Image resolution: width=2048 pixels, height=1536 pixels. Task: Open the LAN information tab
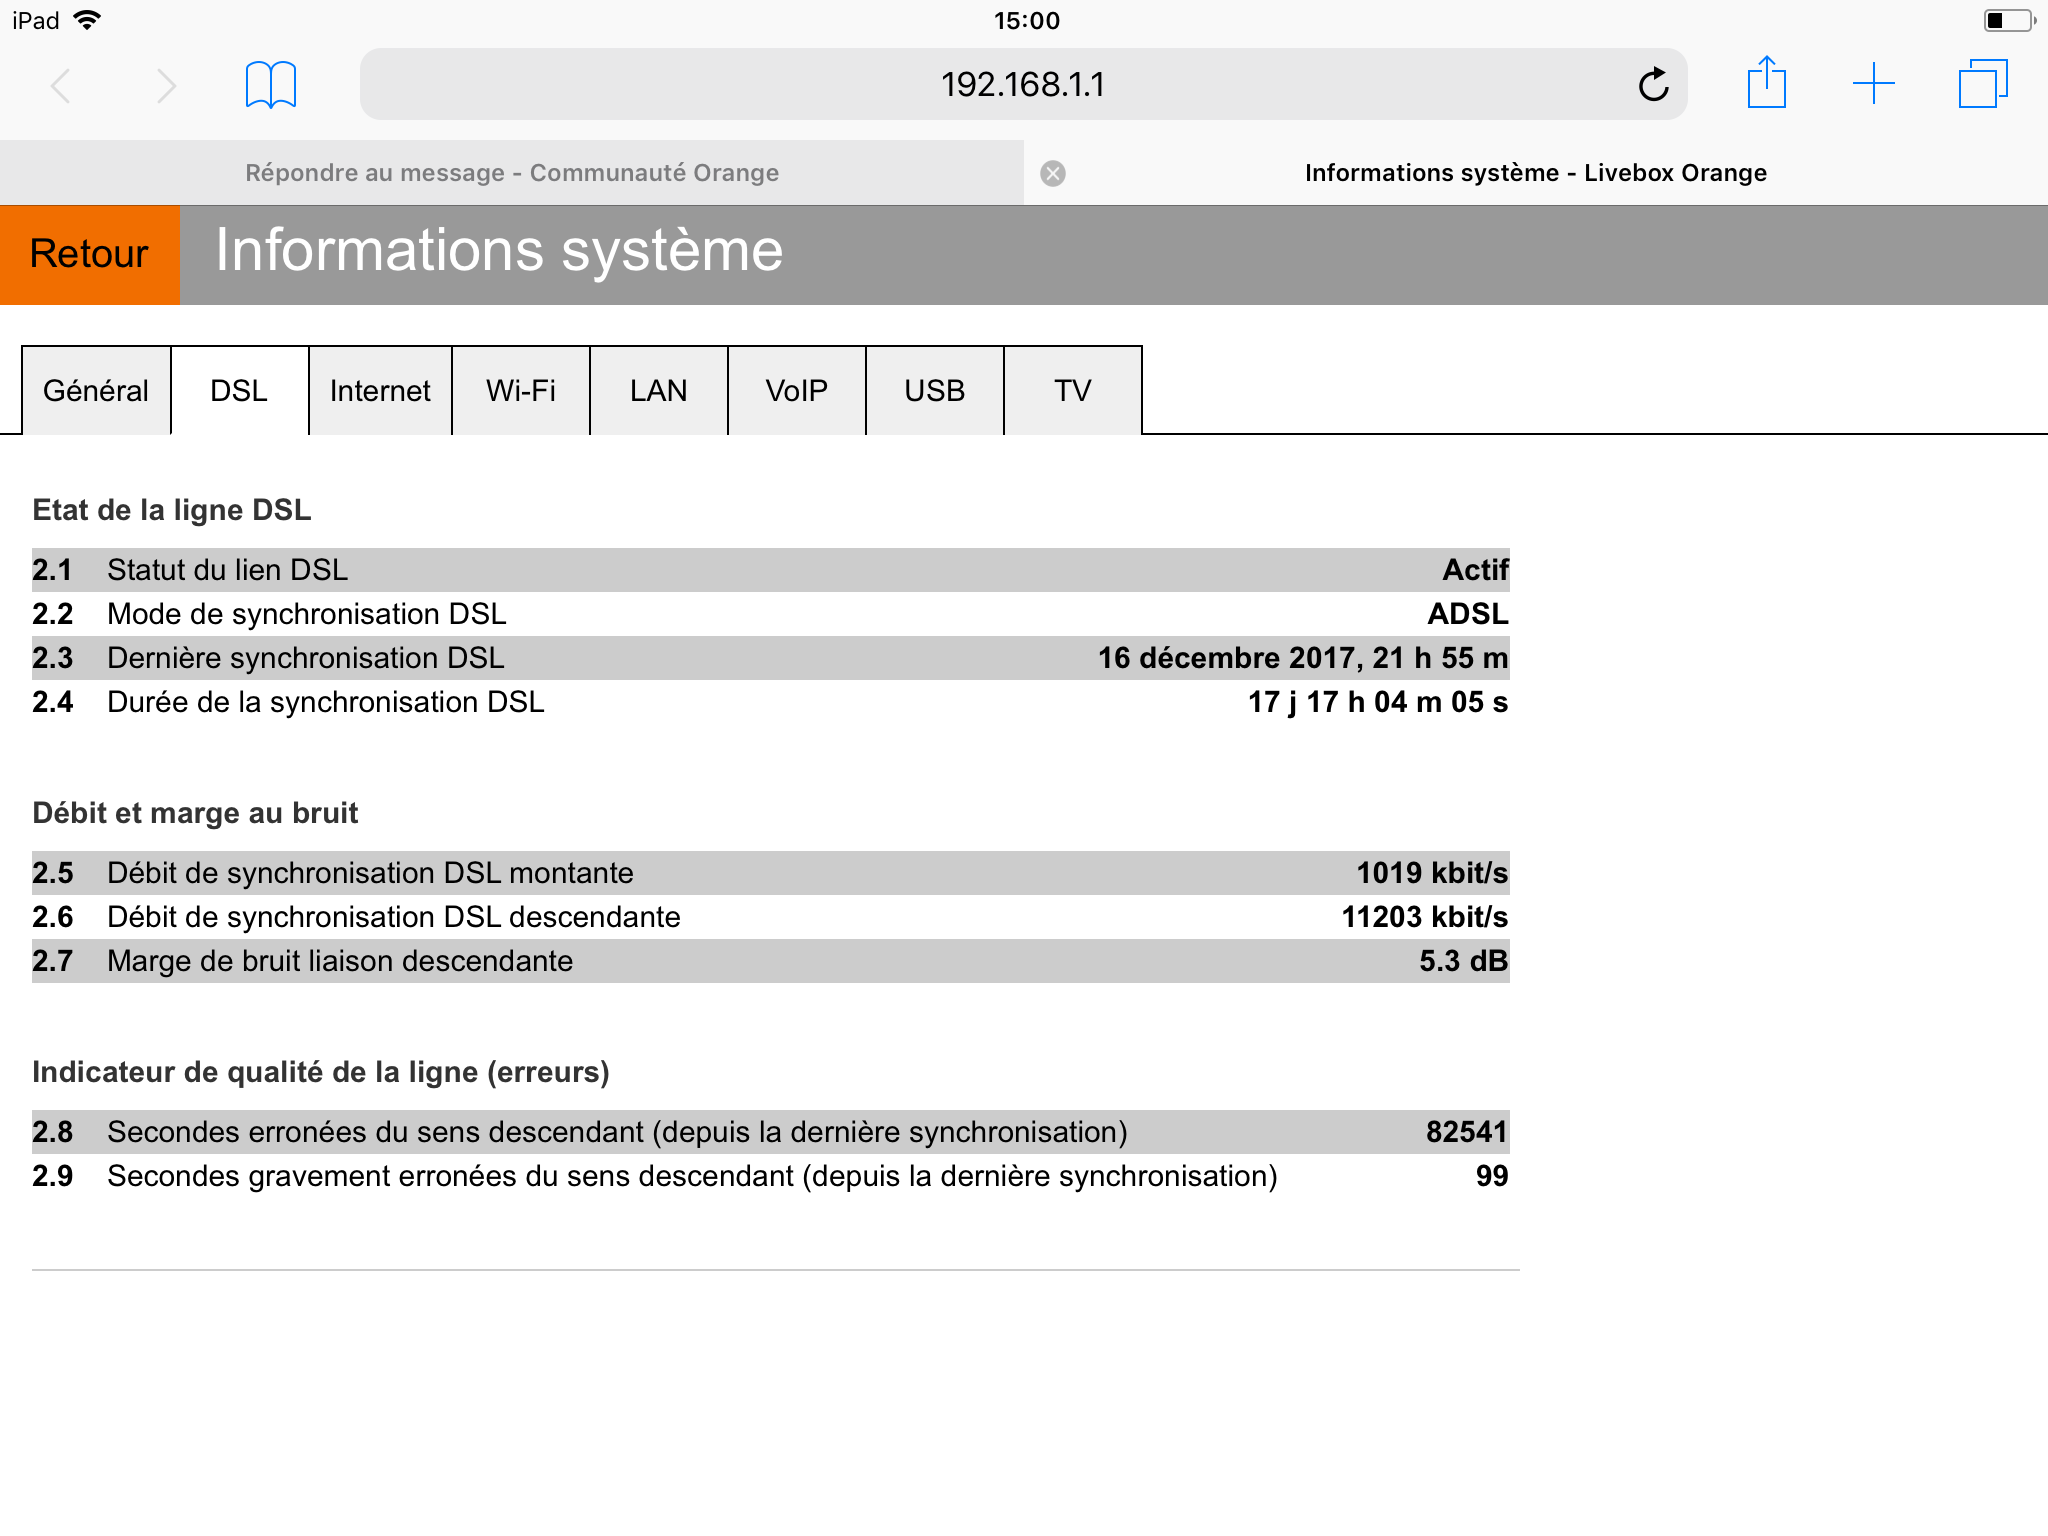click(x=658, y=391)
